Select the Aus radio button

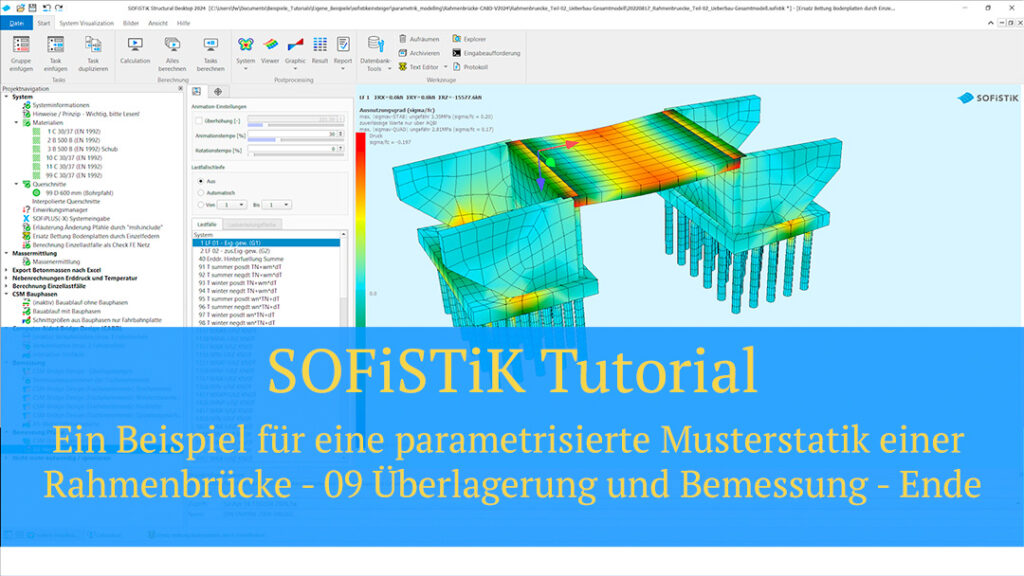point(201,181)
